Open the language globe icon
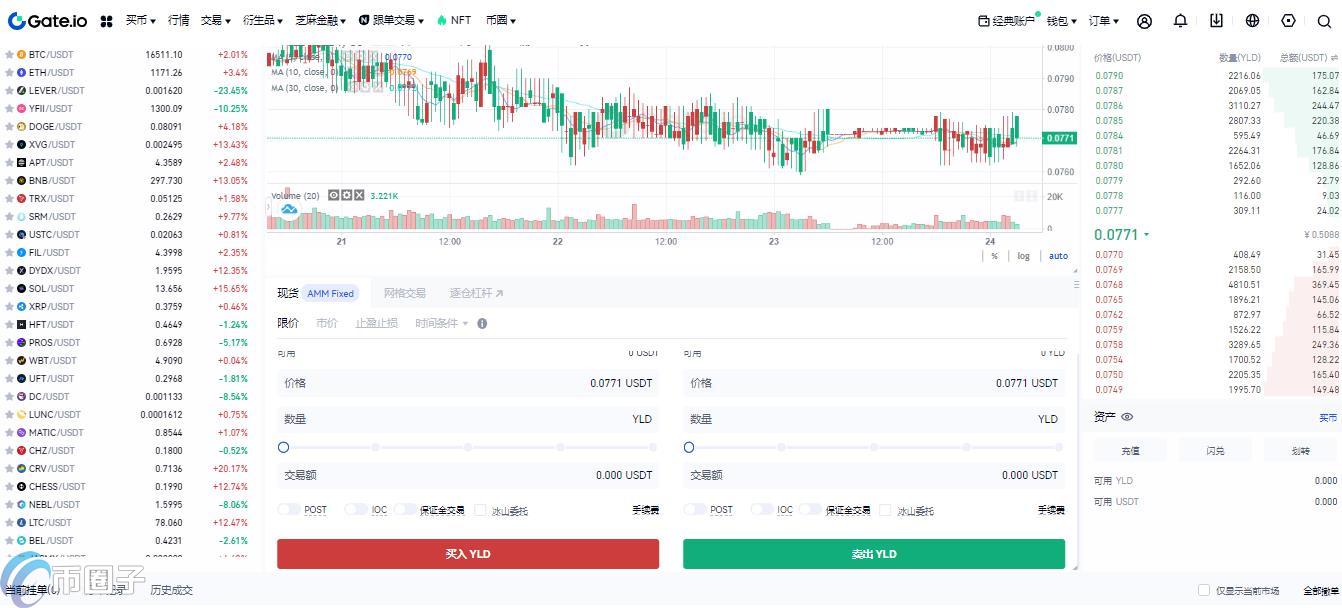Screen dimensions: 1342x608 point(1252,21)
